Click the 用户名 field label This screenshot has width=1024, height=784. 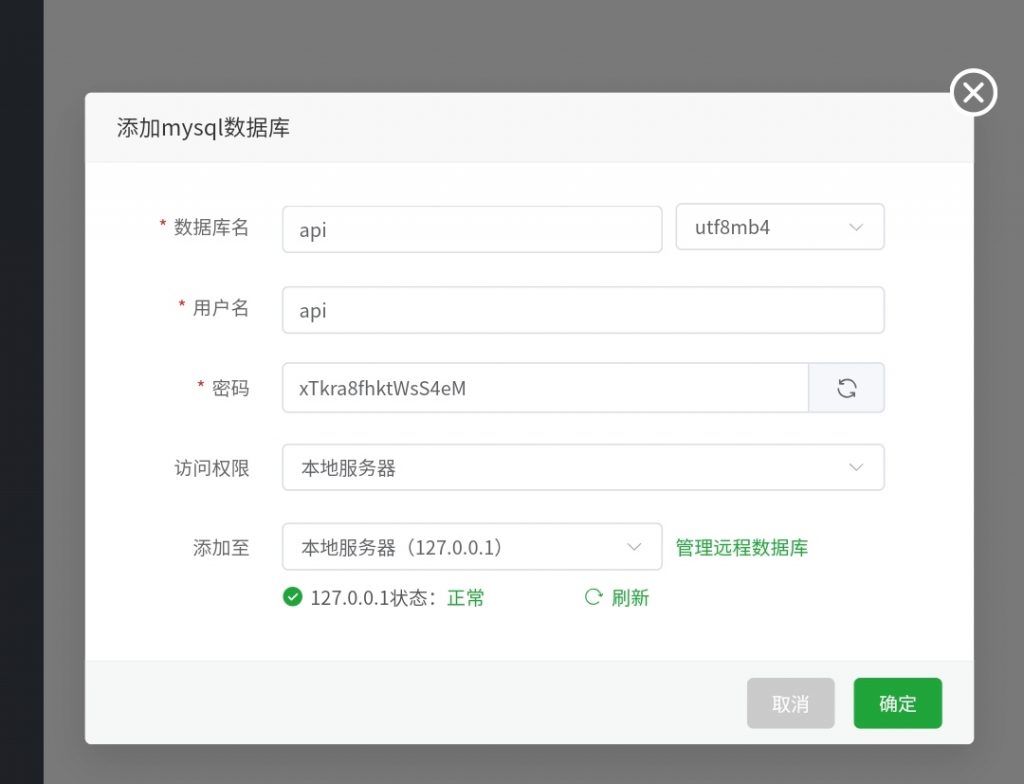(220, 308)
